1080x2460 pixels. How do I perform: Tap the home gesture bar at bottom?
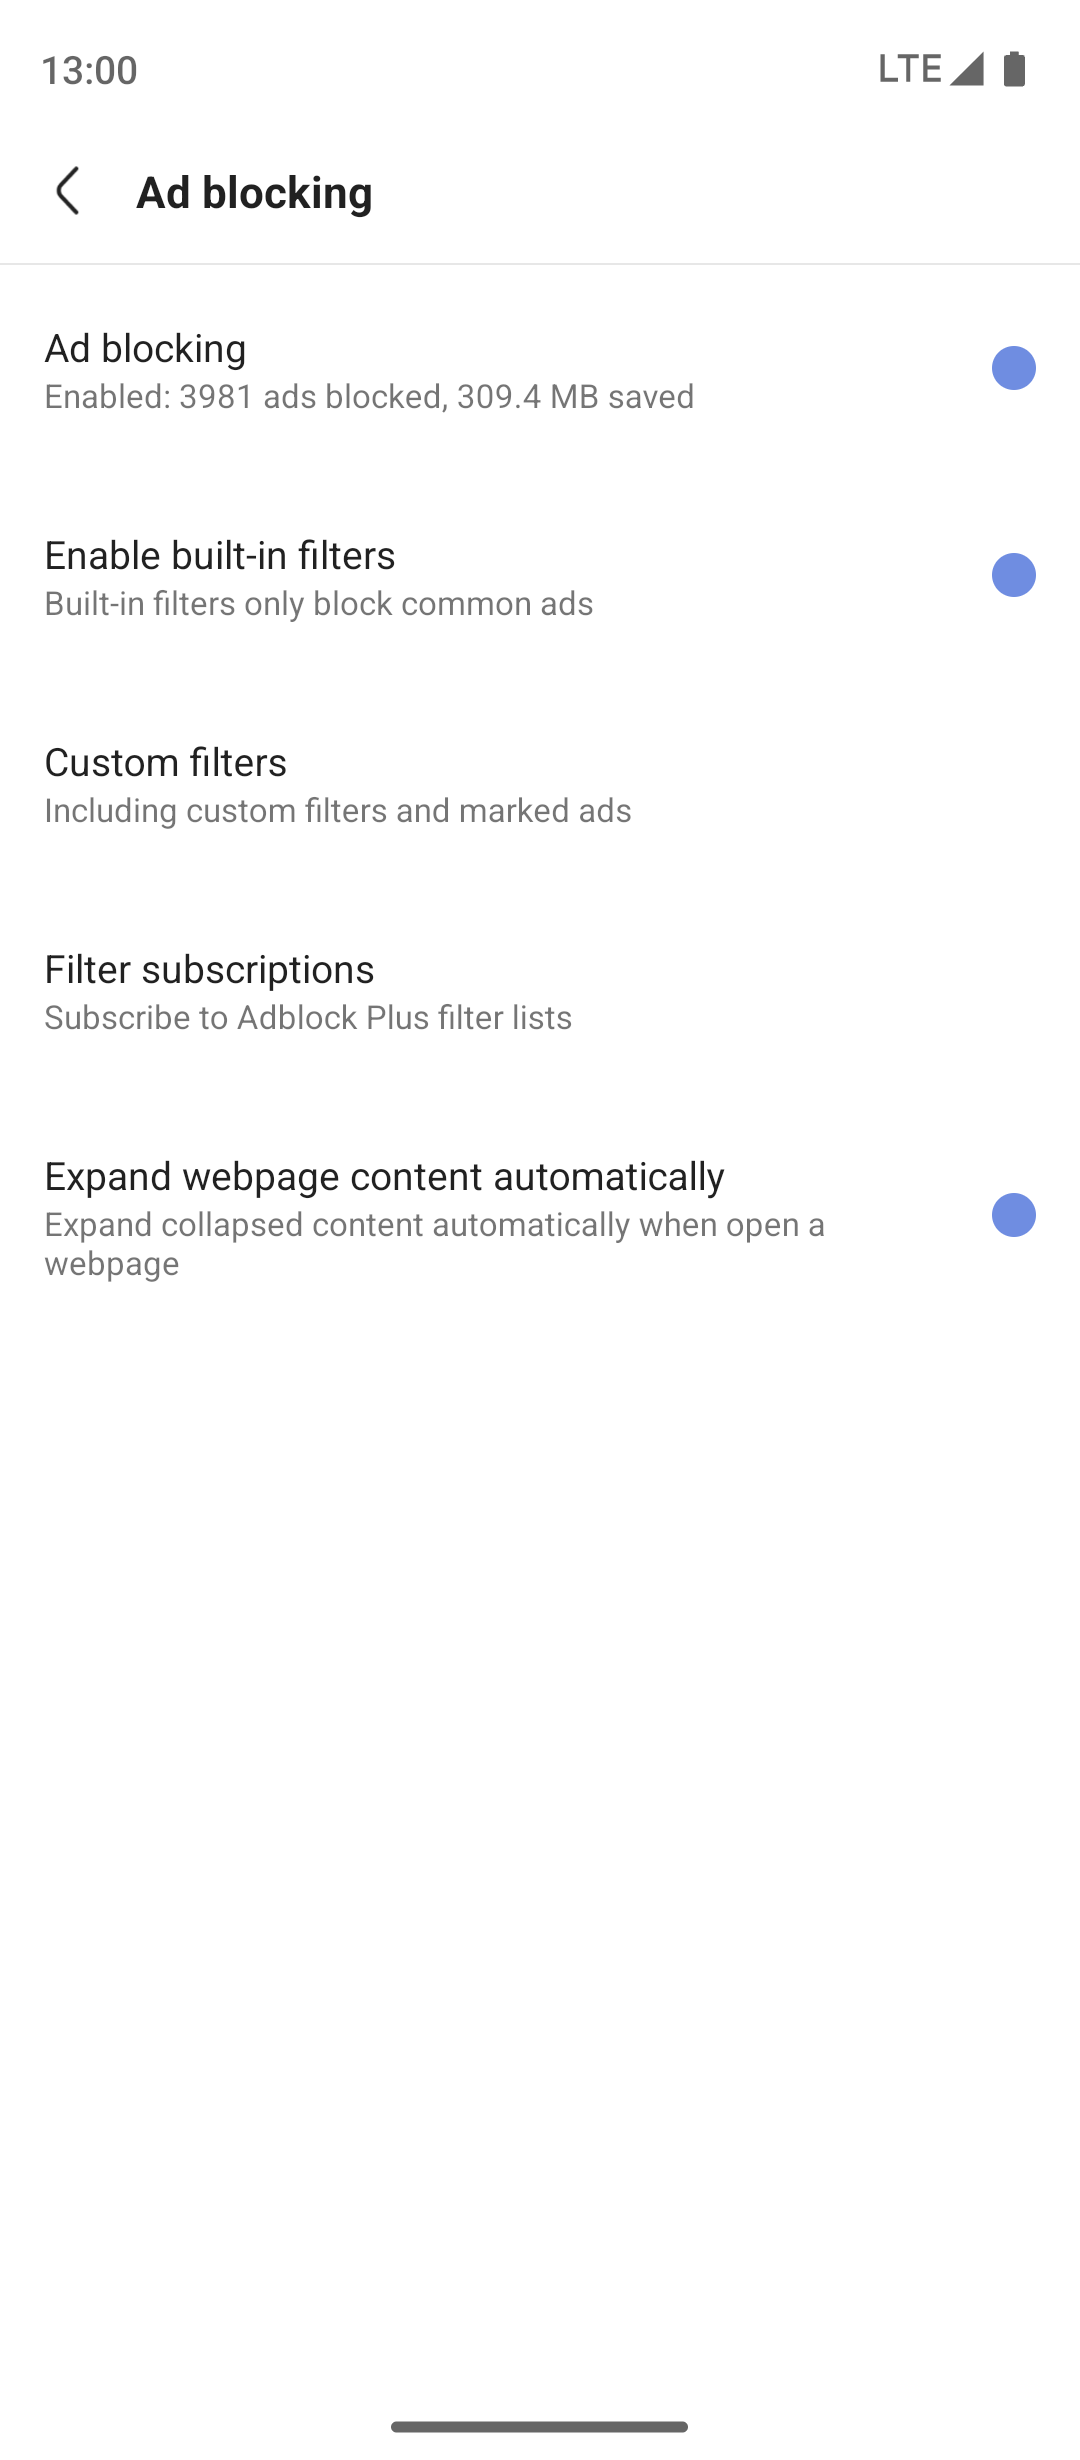click(539, 2427)
